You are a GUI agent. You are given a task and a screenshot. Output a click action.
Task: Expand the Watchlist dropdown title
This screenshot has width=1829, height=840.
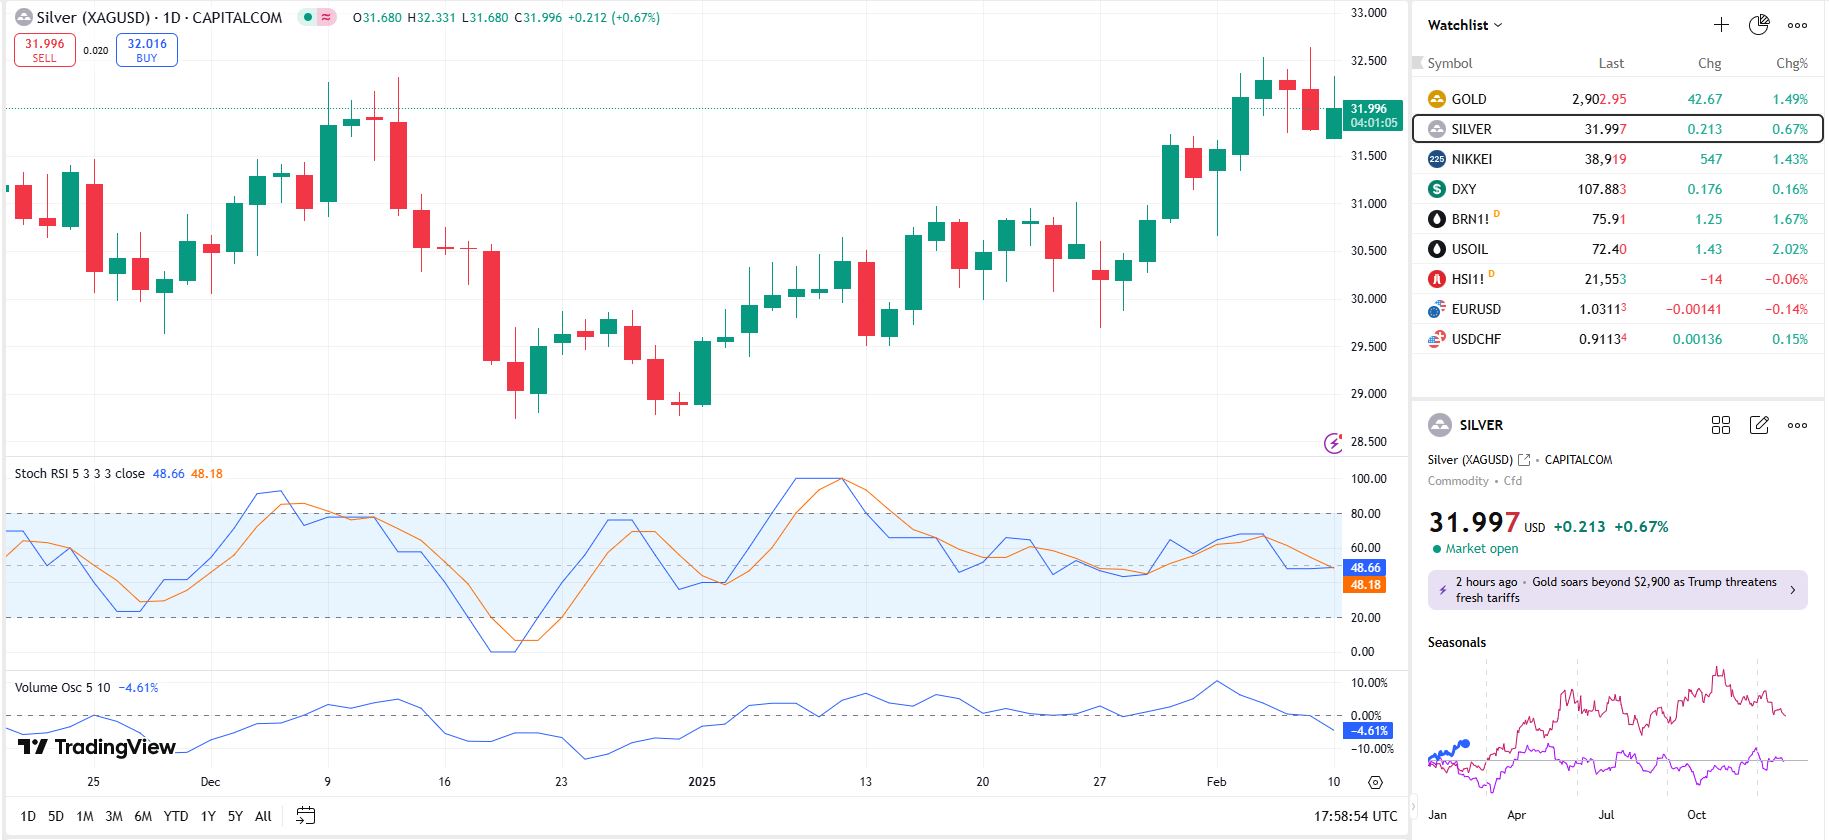tap(1464, 25)
